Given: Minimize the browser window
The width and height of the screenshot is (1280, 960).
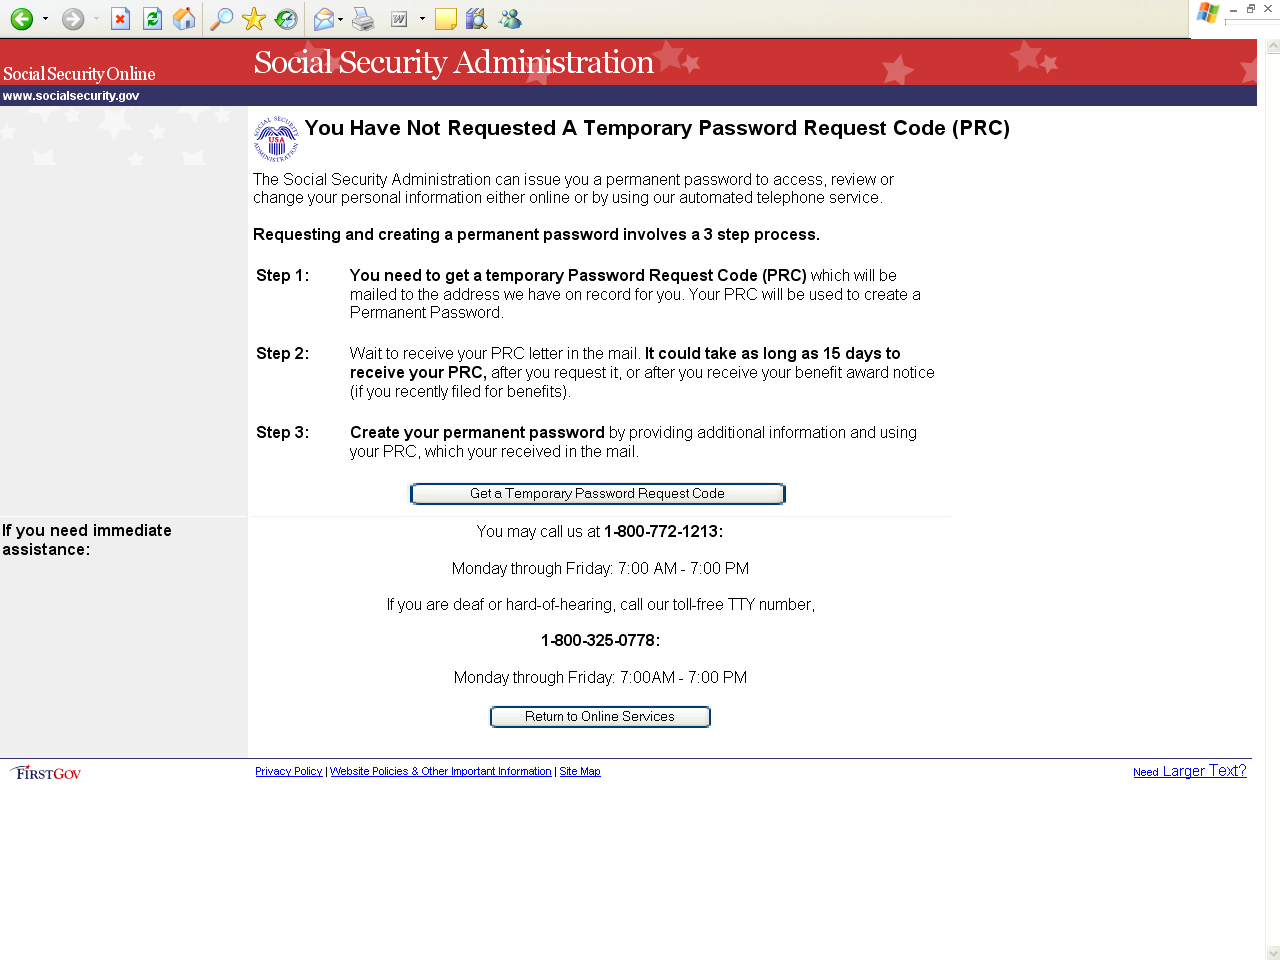Looking at the screenshot, I should click(1234, 9).
